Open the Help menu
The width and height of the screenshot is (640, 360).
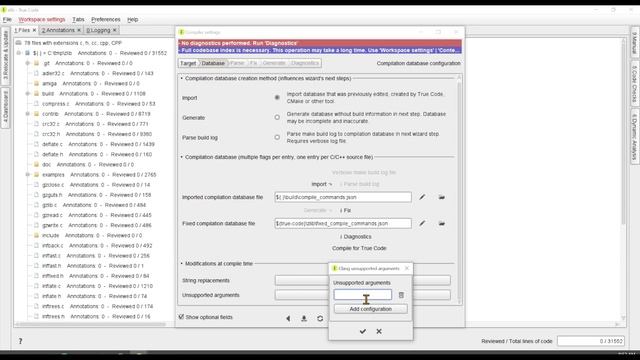(133, 19)
